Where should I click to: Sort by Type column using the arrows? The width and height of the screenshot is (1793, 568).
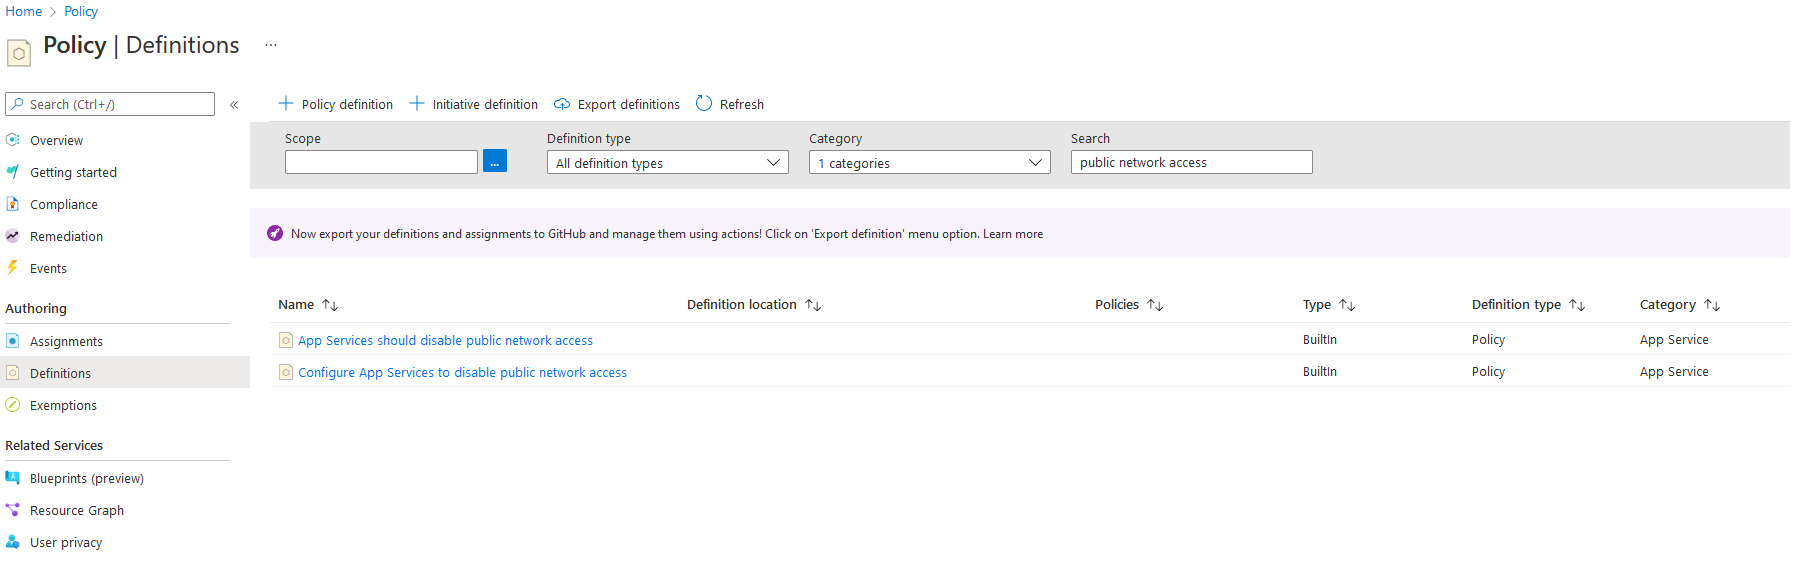click(1347, 305)
